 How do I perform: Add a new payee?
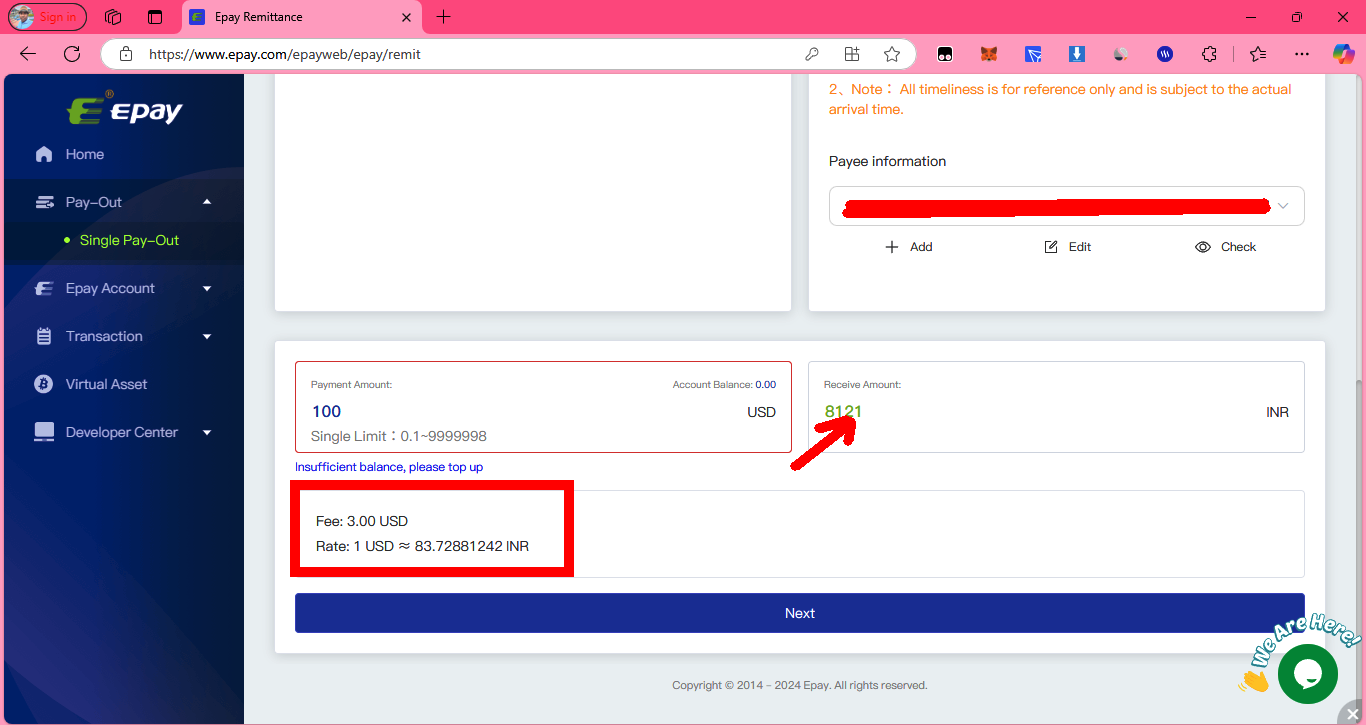(x=909, y=247)
